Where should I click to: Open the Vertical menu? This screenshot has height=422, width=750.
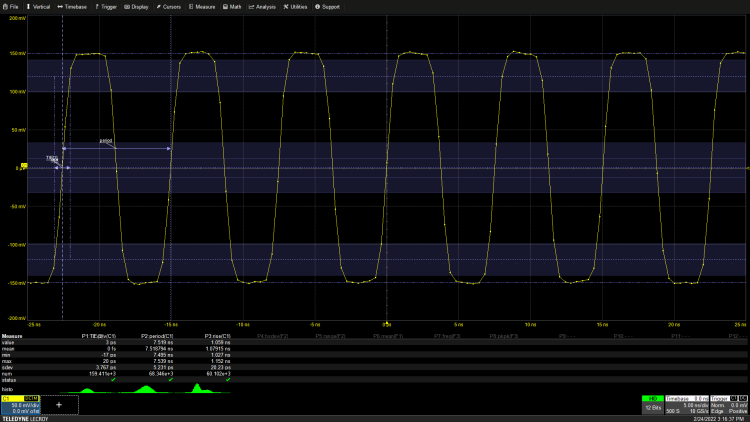pos(40,6)
